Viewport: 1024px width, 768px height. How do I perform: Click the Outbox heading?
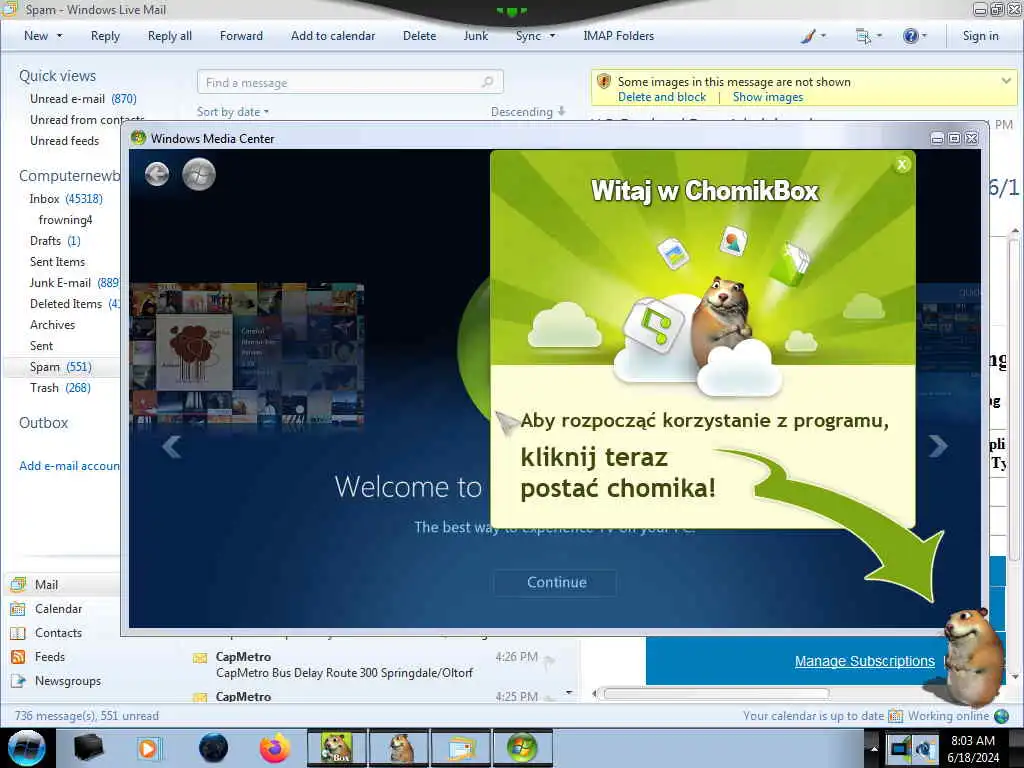[43, 423]
